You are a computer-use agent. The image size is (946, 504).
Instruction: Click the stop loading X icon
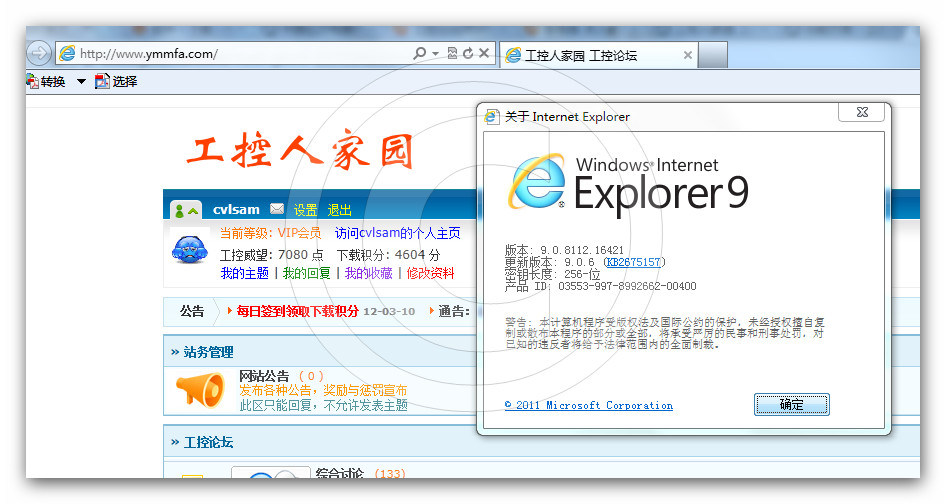coord(484,54)
